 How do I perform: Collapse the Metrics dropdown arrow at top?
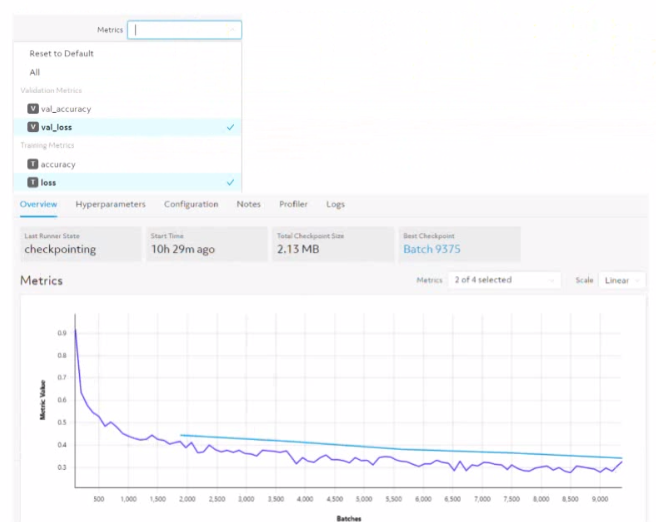232,30
